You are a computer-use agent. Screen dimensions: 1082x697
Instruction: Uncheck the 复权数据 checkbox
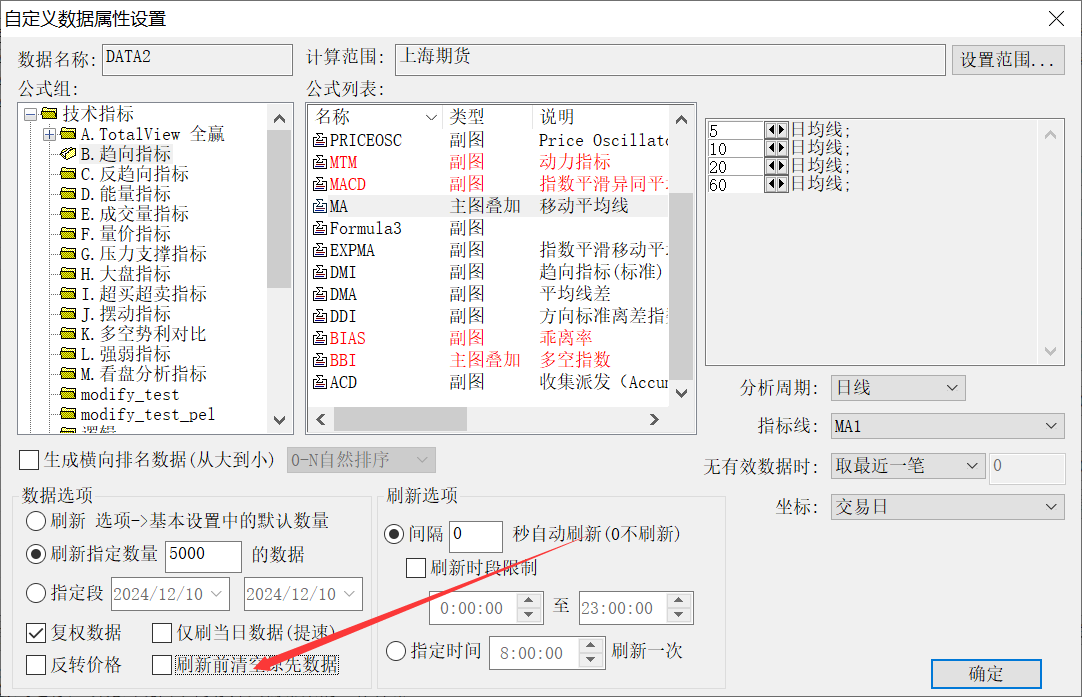pos(36,632)
